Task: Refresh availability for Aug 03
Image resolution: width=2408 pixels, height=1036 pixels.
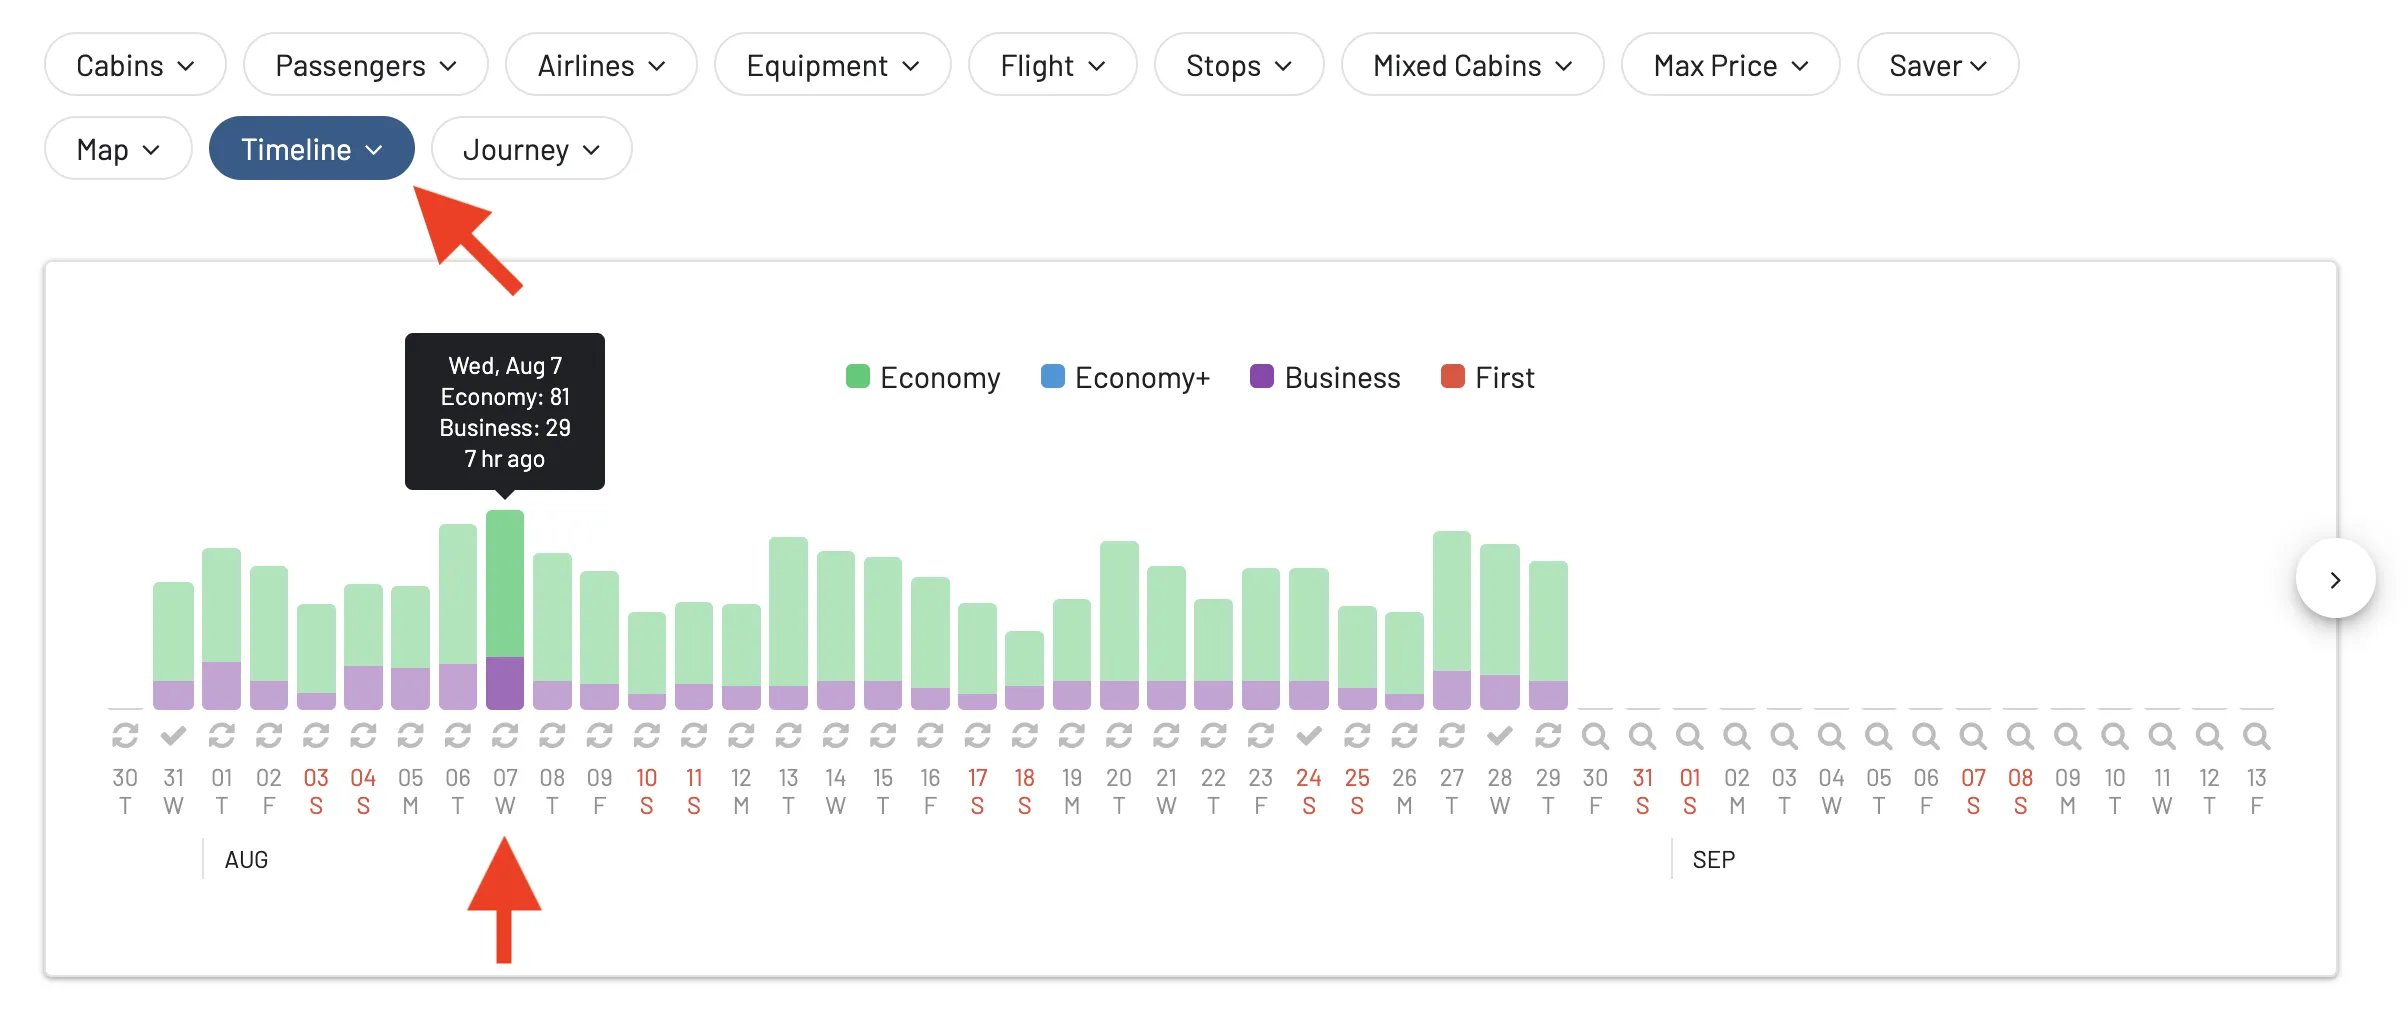Action: (x=316, y=736)
